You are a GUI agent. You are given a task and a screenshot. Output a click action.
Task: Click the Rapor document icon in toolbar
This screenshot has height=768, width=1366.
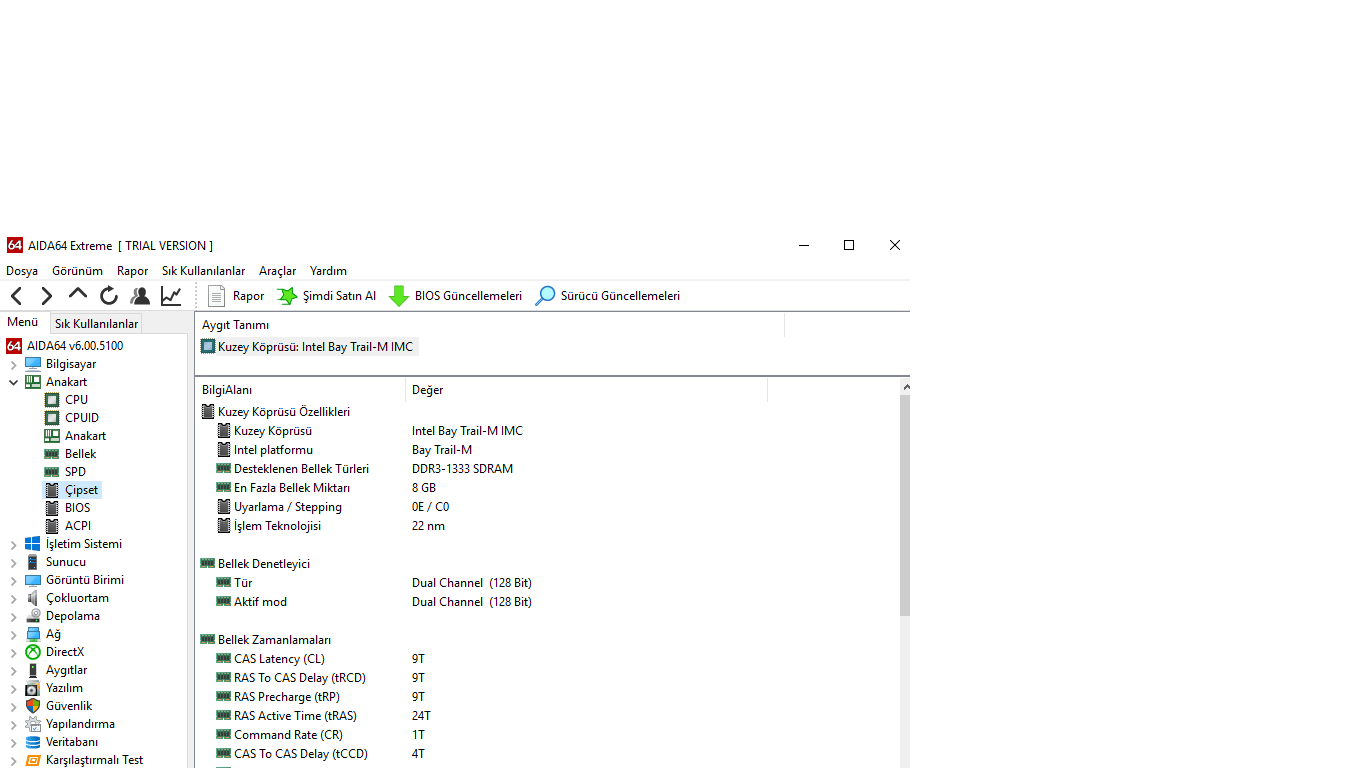click(x=216, y=296)
